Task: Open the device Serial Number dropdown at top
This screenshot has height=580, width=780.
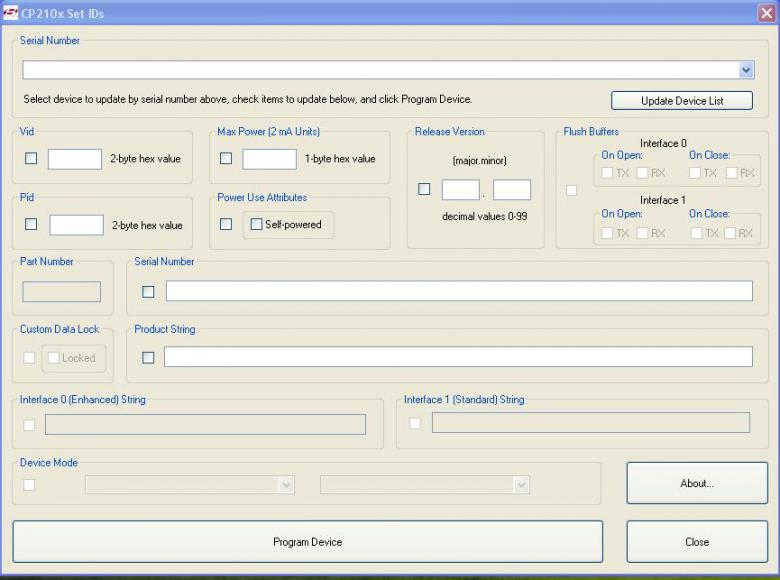Action: pyautogui.click(x=746, y=70)
